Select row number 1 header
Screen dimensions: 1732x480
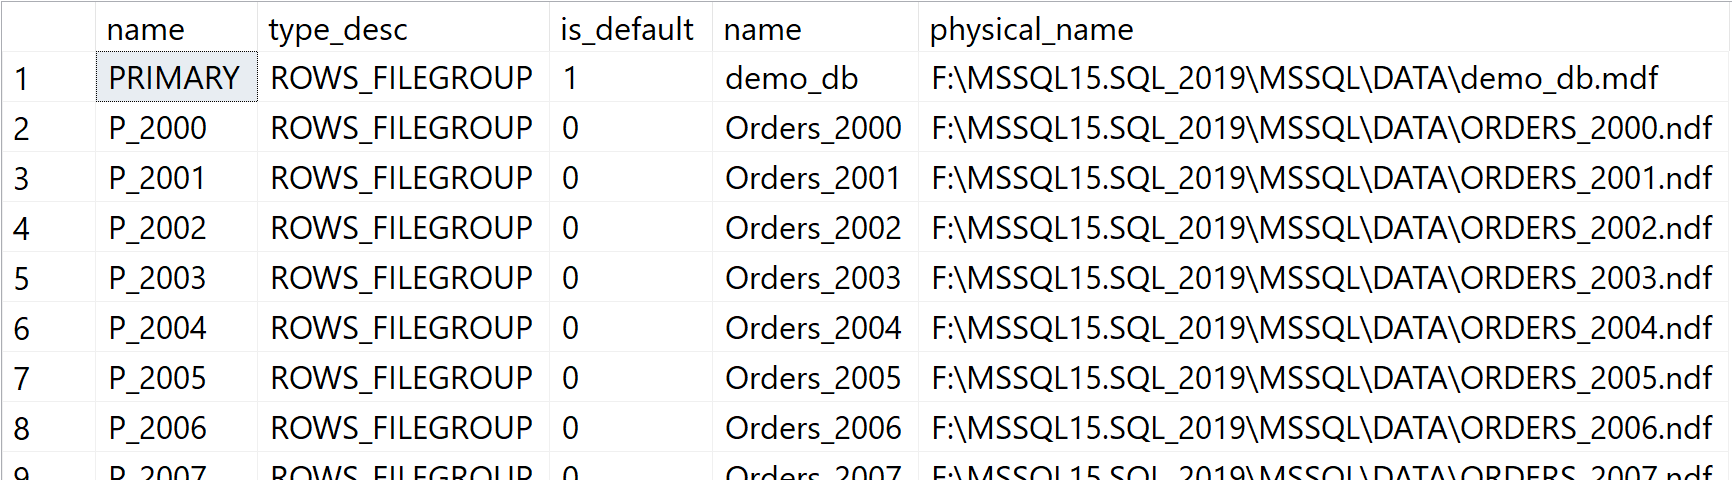click(48, 77)
